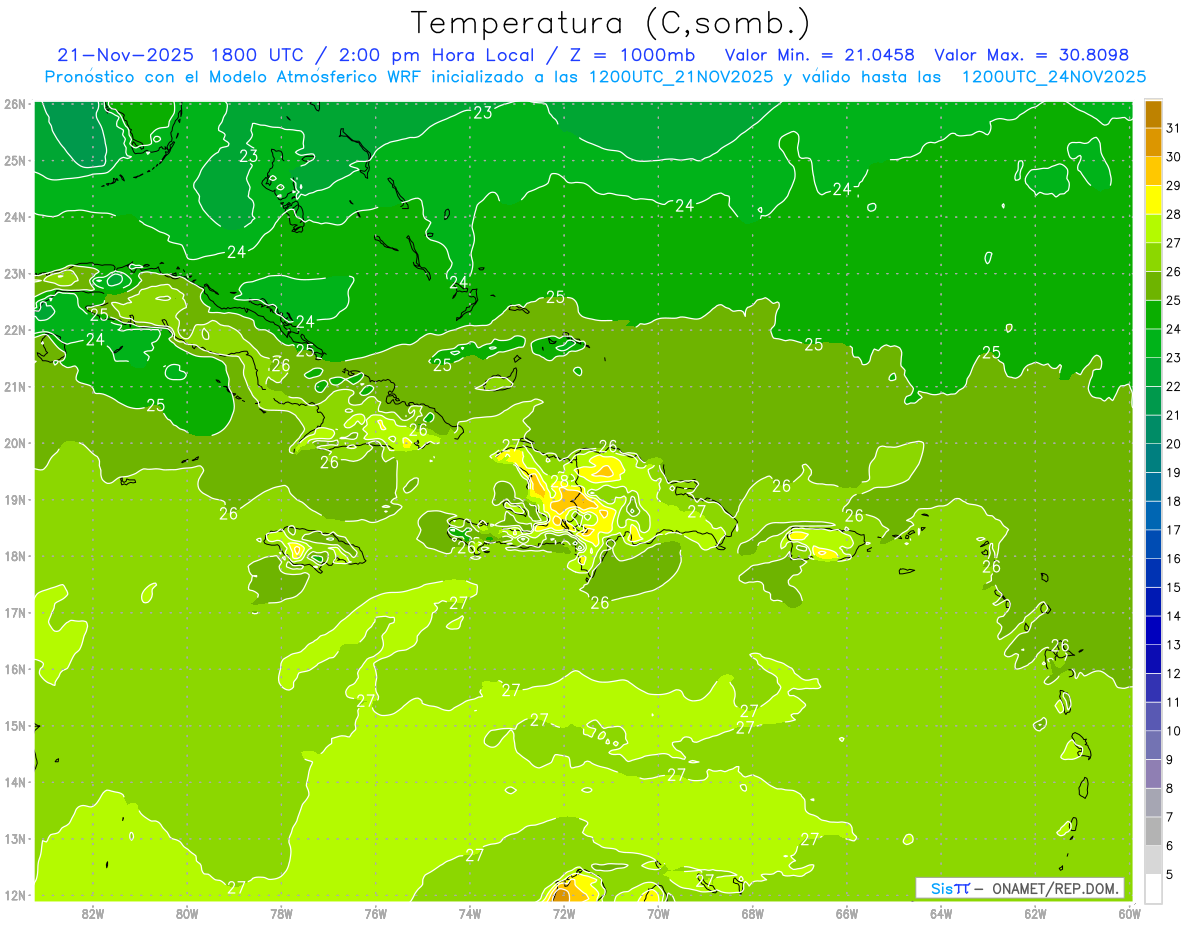Click the latitude axis label 17N
This screenshot has width=1200, height=927.
15,612
